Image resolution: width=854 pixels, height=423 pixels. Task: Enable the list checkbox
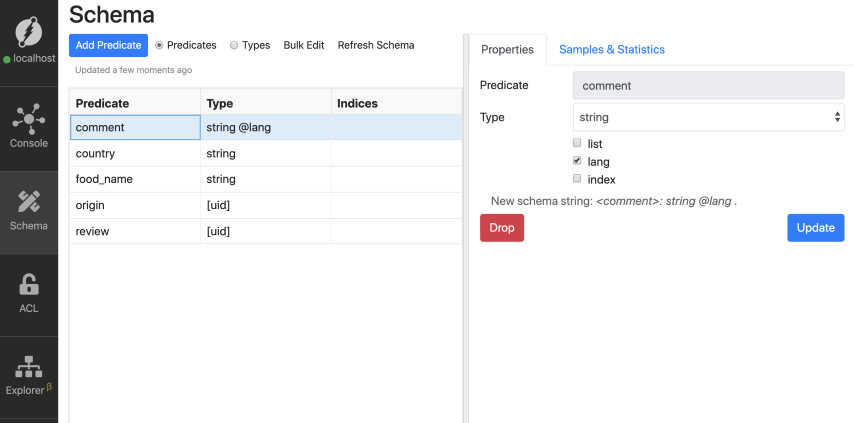tap(577, 144)
